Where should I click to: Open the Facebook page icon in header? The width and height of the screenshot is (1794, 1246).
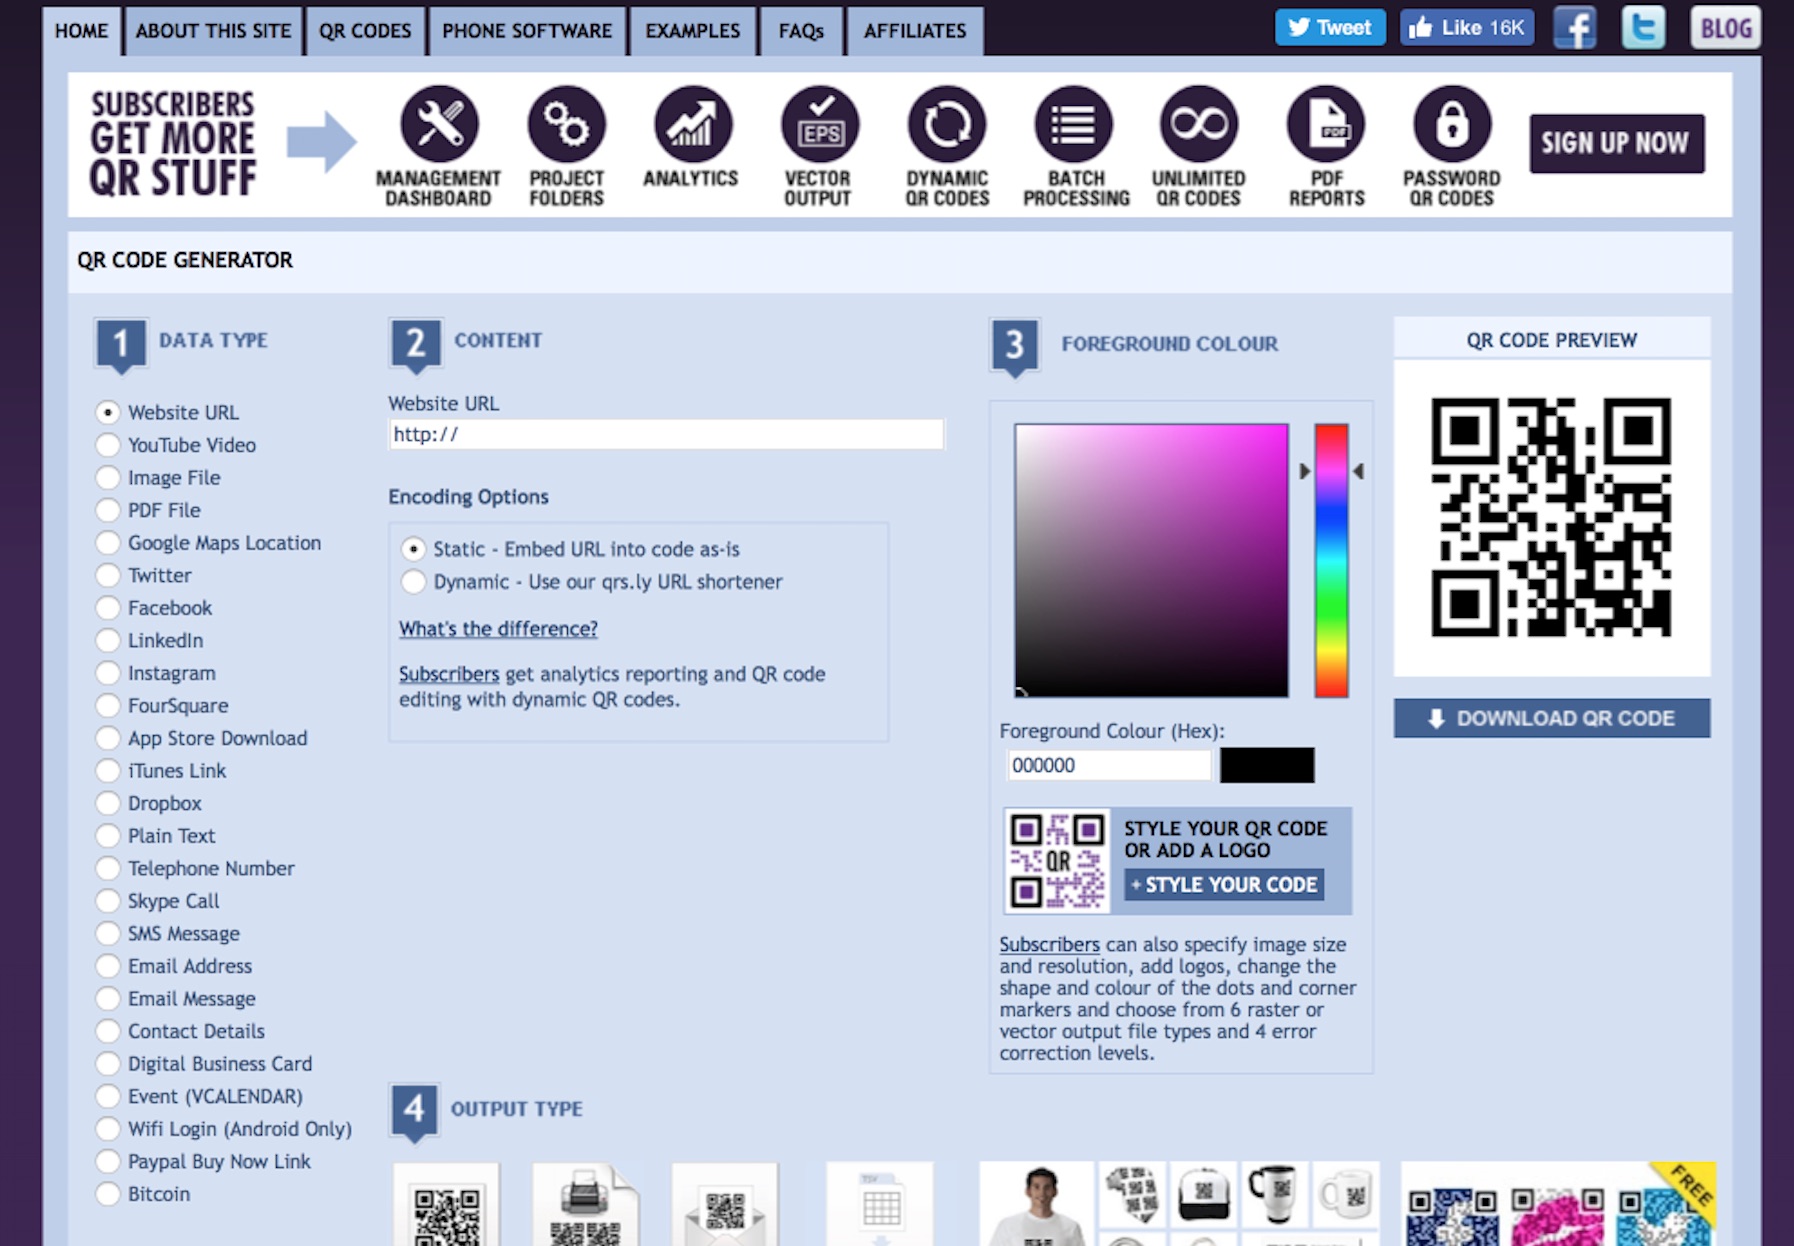pyautogui.click(x=1574, y=28)
